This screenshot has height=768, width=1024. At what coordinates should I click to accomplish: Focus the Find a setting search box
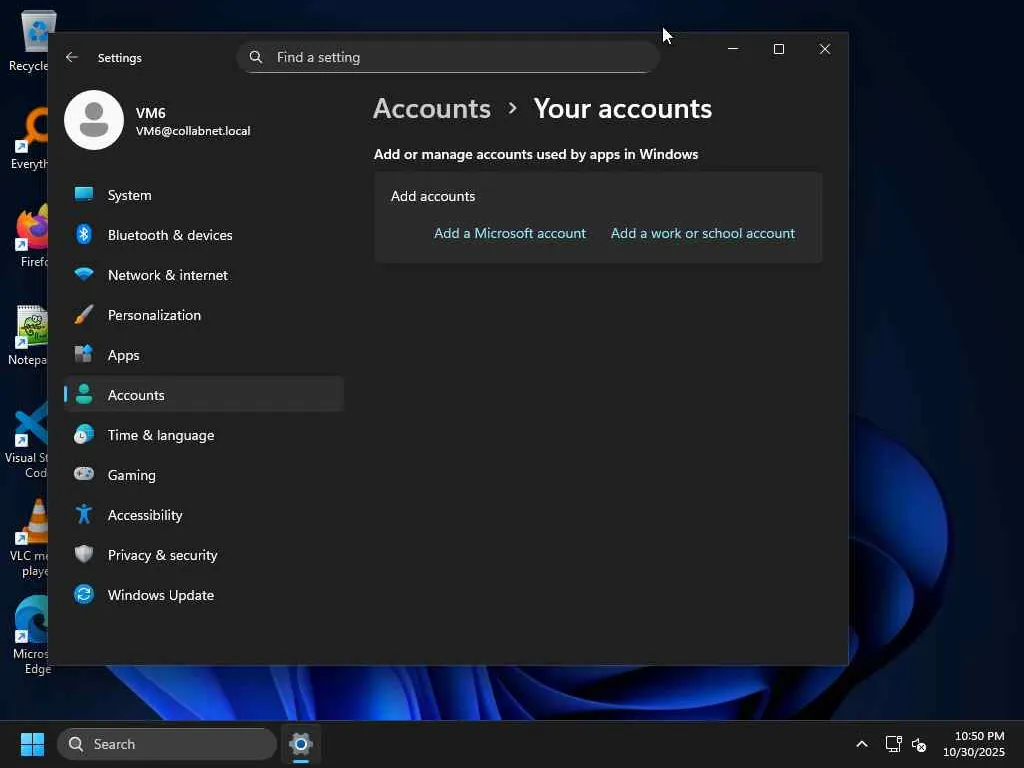tap(448, 57)
